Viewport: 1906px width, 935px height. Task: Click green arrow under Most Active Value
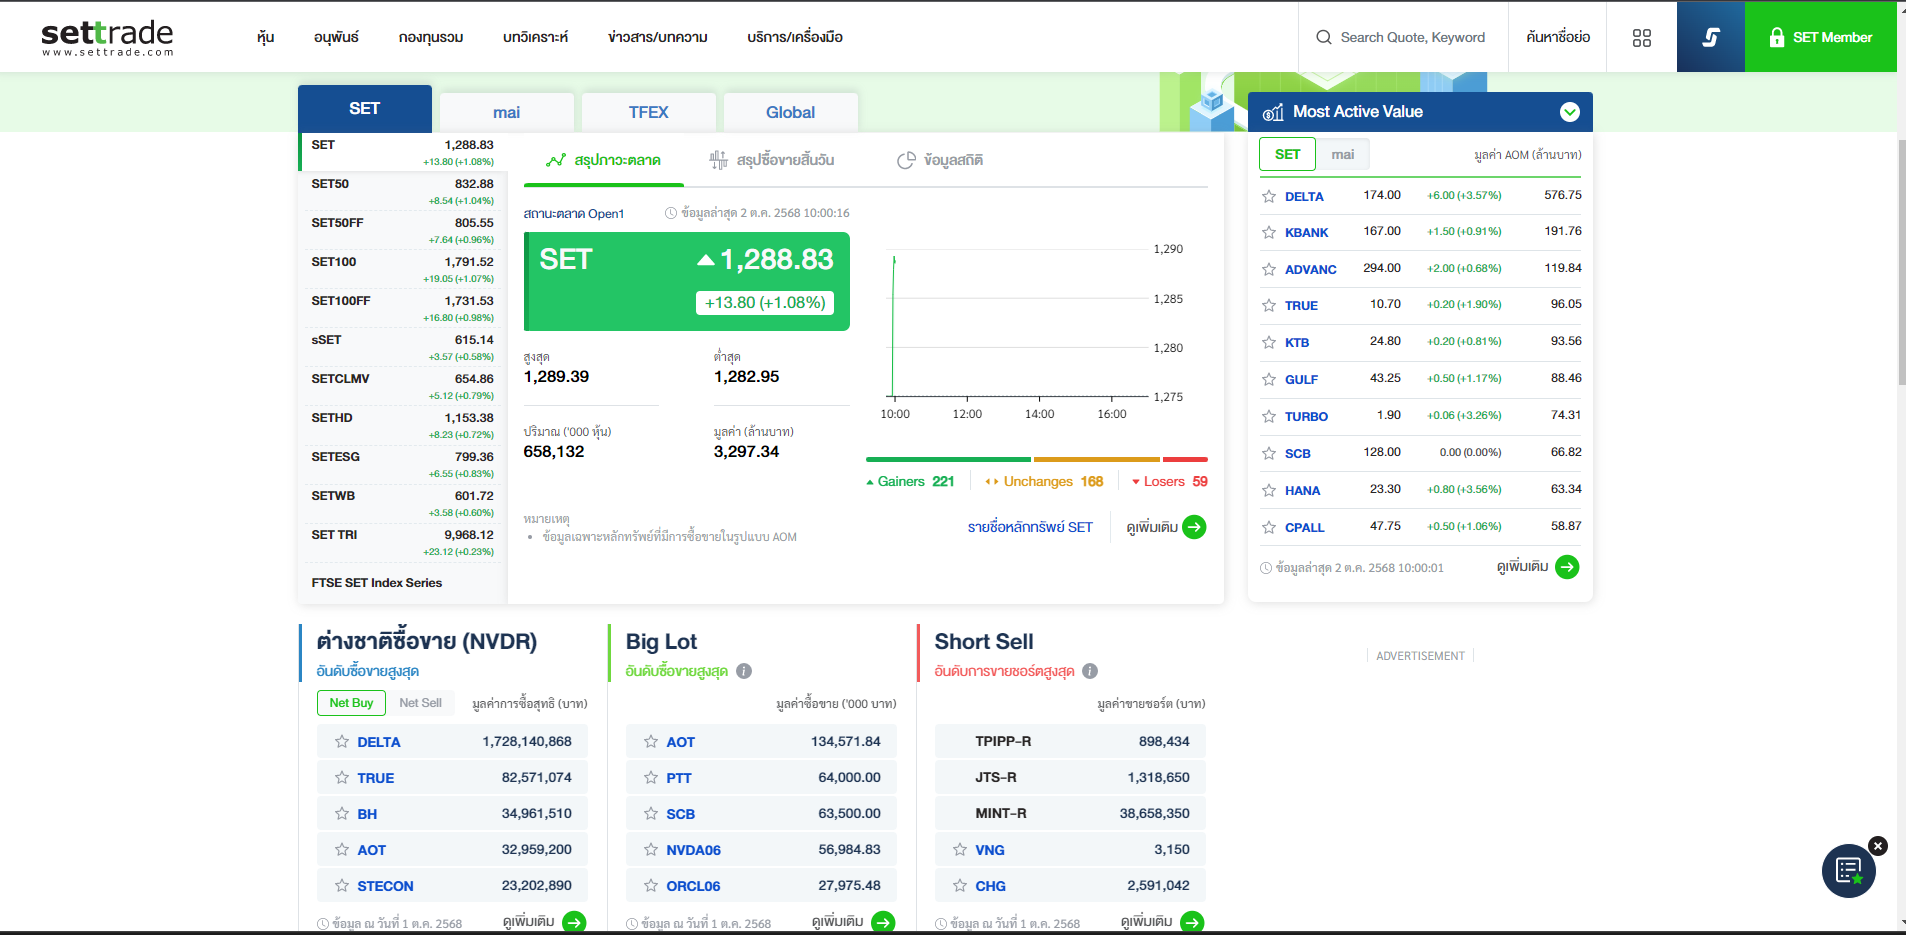(1567, 567)
